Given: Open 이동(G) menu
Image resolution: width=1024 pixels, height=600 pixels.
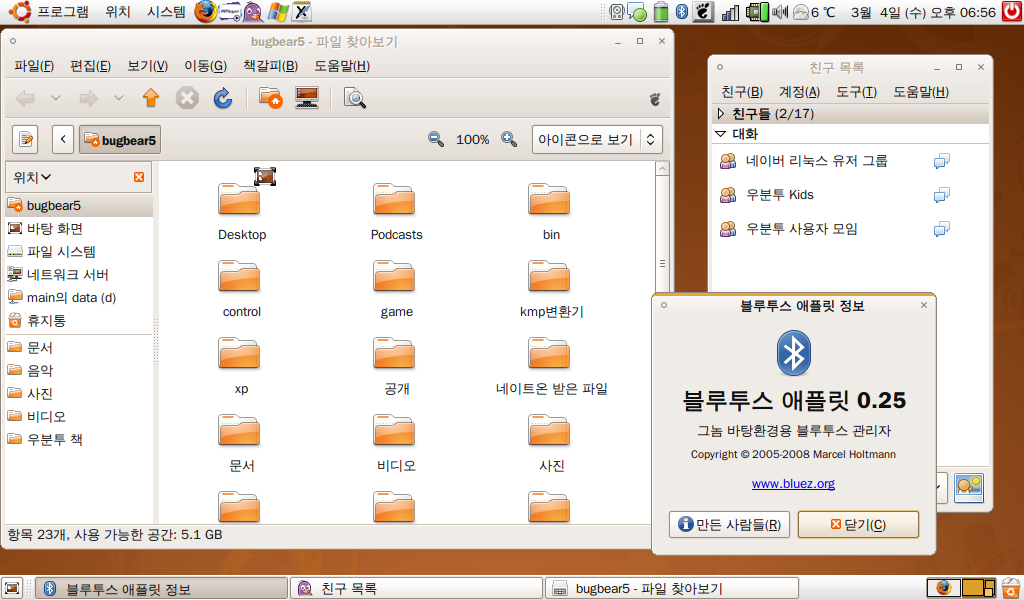Looking at the screenshot, I should point(205,66).
